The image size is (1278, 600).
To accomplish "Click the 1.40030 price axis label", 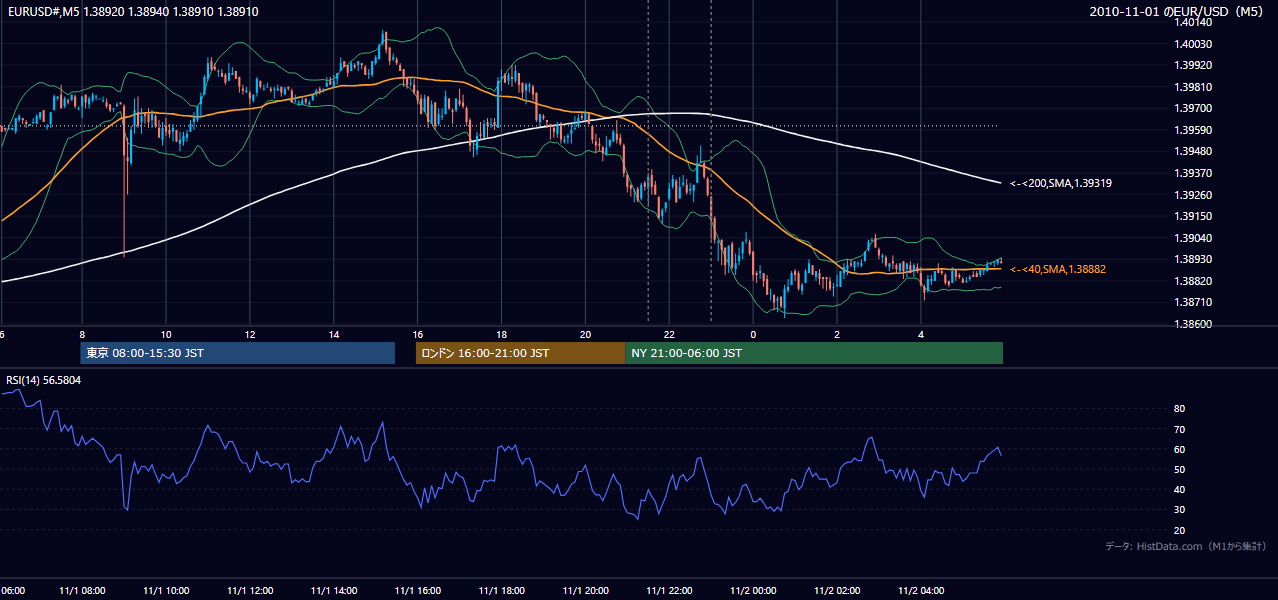I will click(x=1195, y=44).
